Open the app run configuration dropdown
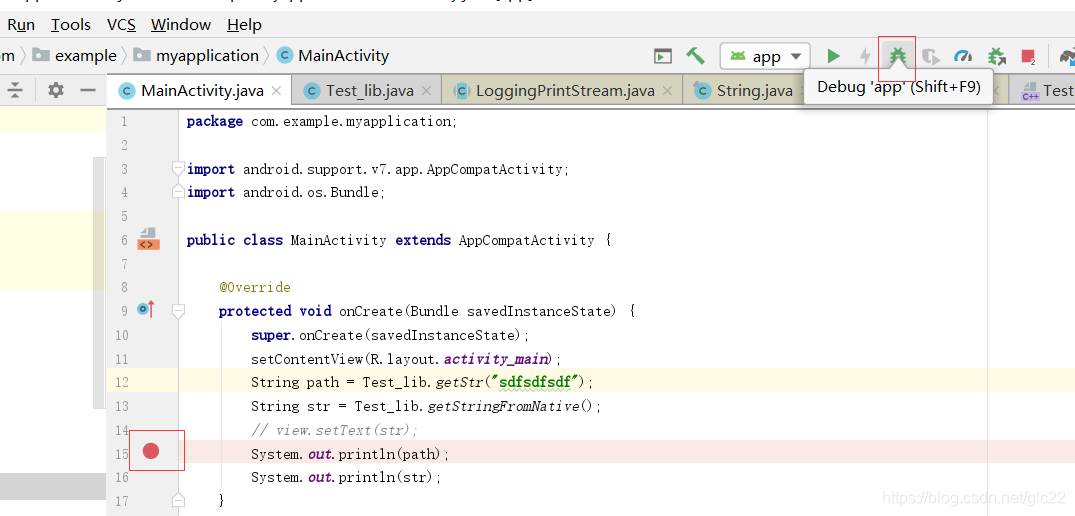This screenshot has width=1075, height=516. pos(765,56)
